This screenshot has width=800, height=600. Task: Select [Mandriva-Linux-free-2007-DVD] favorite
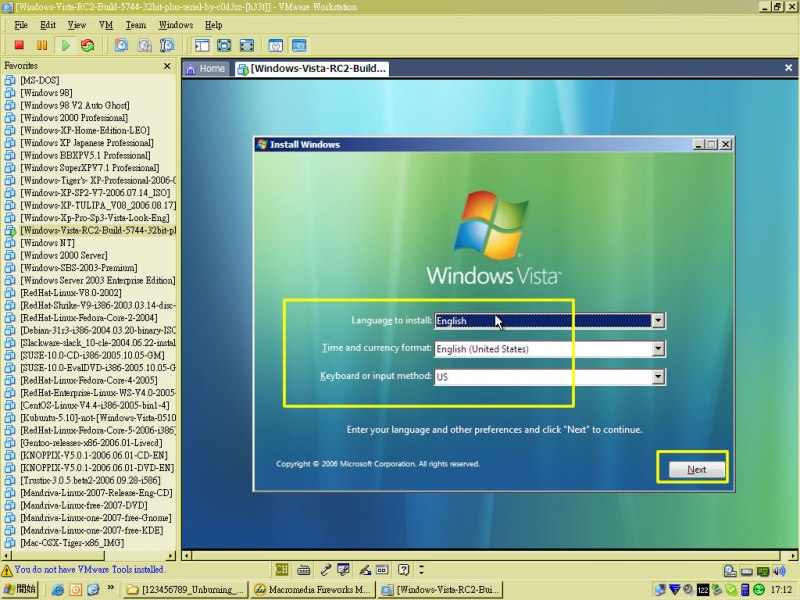pos(84,505)
